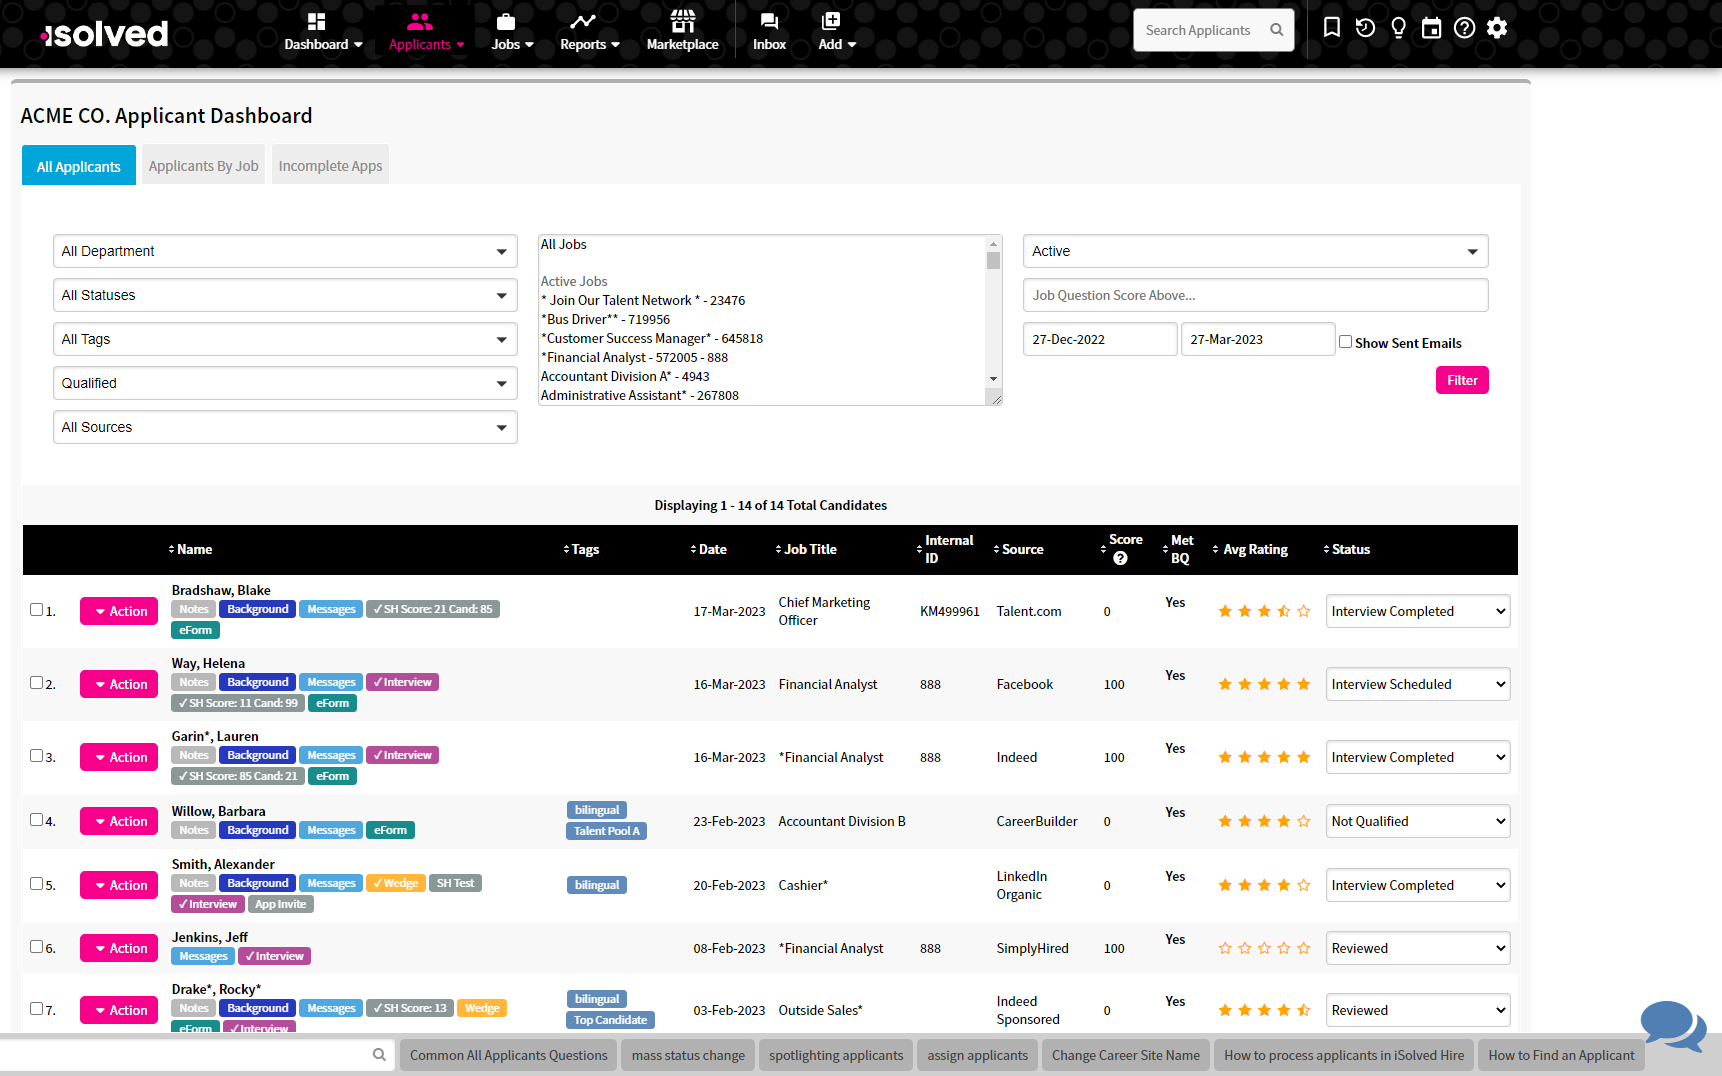1722x1076 pixels.
Task: Open the How to Find an Applicant link
Action: pyautogui.click(x=1561, y=1055)
